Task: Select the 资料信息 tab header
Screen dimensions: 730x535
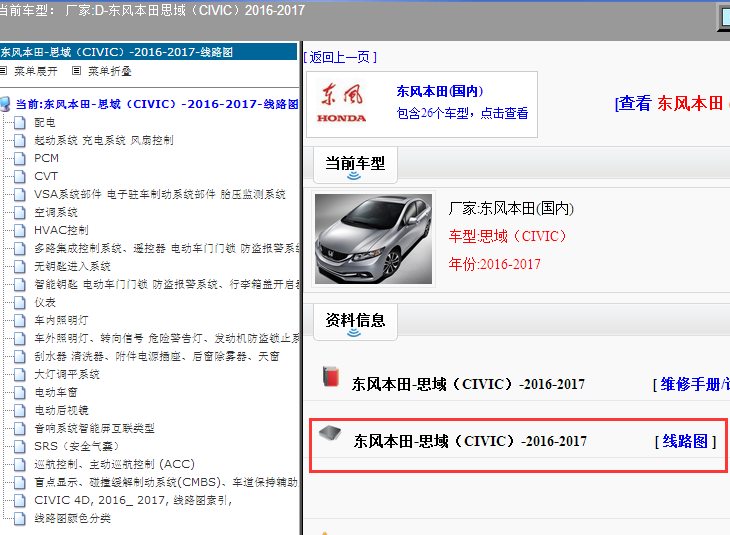Action: (x=355, y=322)
